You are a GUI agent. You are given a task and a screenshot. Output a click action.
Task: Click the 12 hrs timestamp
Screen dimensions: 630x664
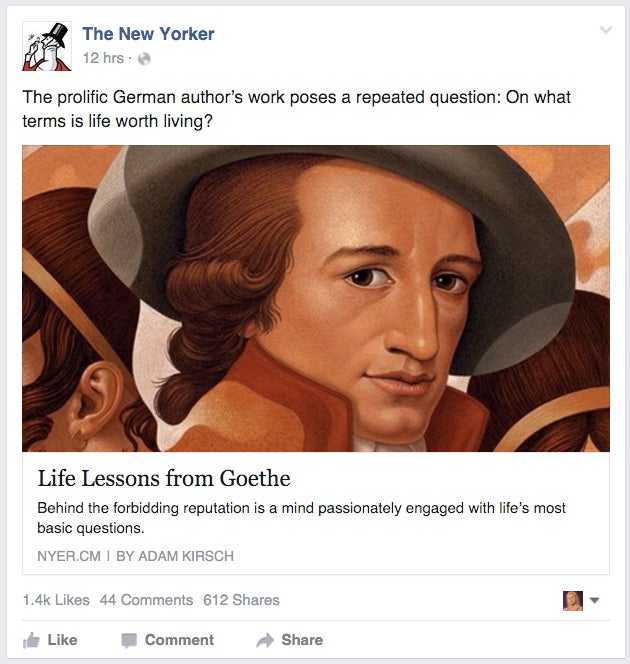103,58
